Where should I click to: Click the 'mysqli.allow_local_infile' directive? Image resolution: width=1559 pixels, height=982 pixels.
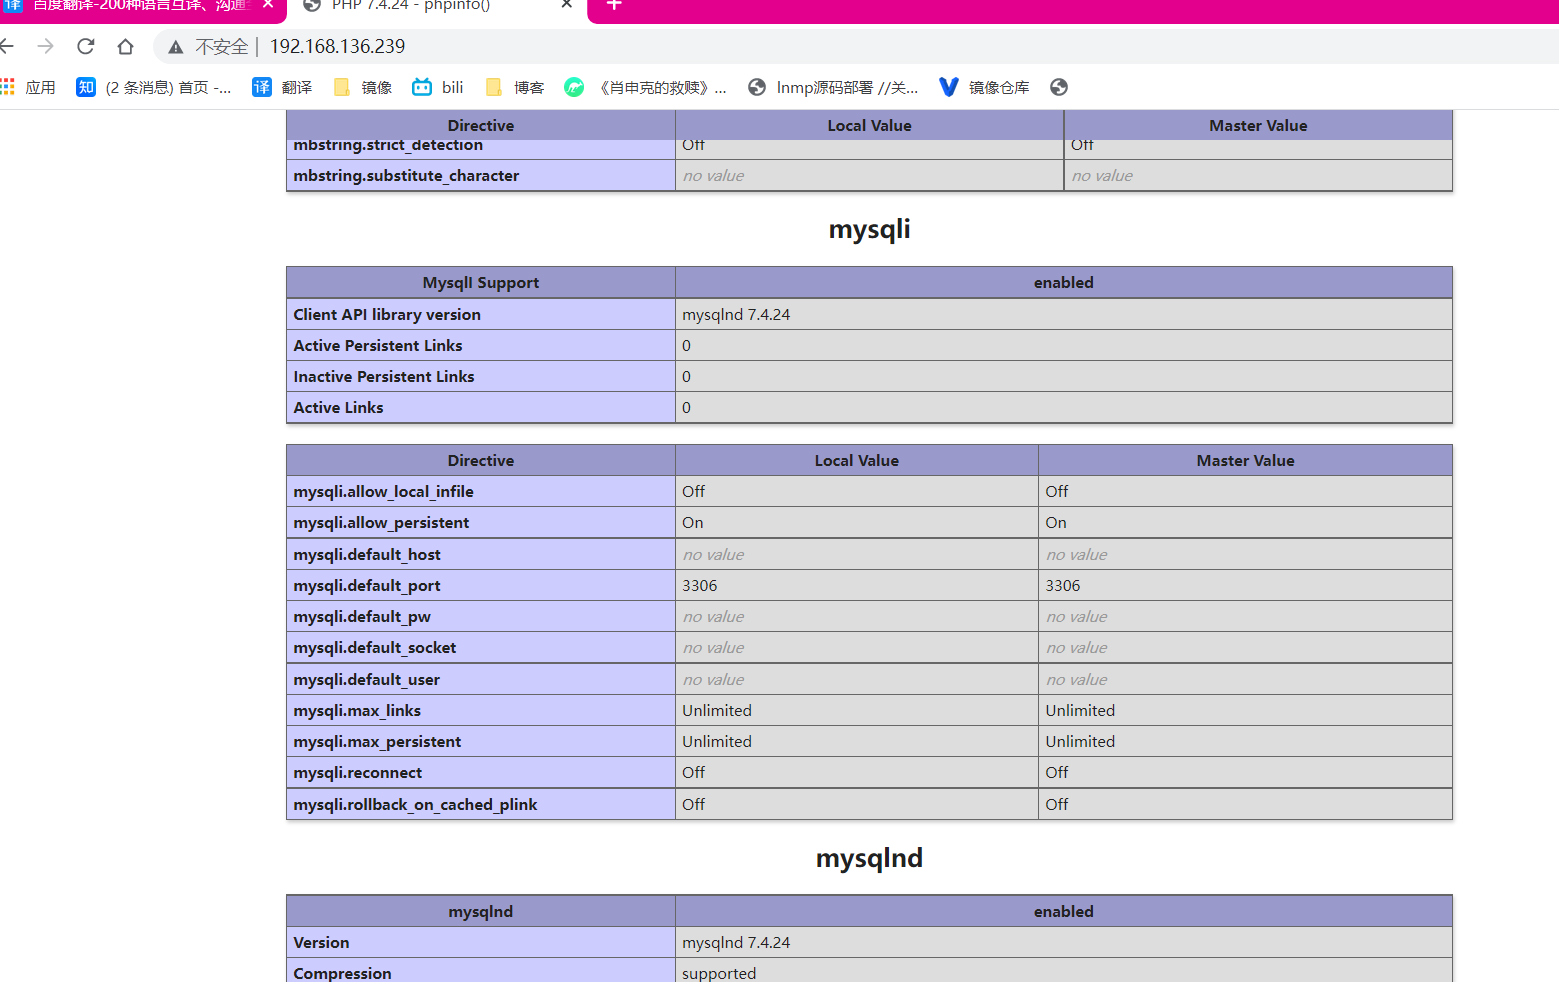coord(383,491)
